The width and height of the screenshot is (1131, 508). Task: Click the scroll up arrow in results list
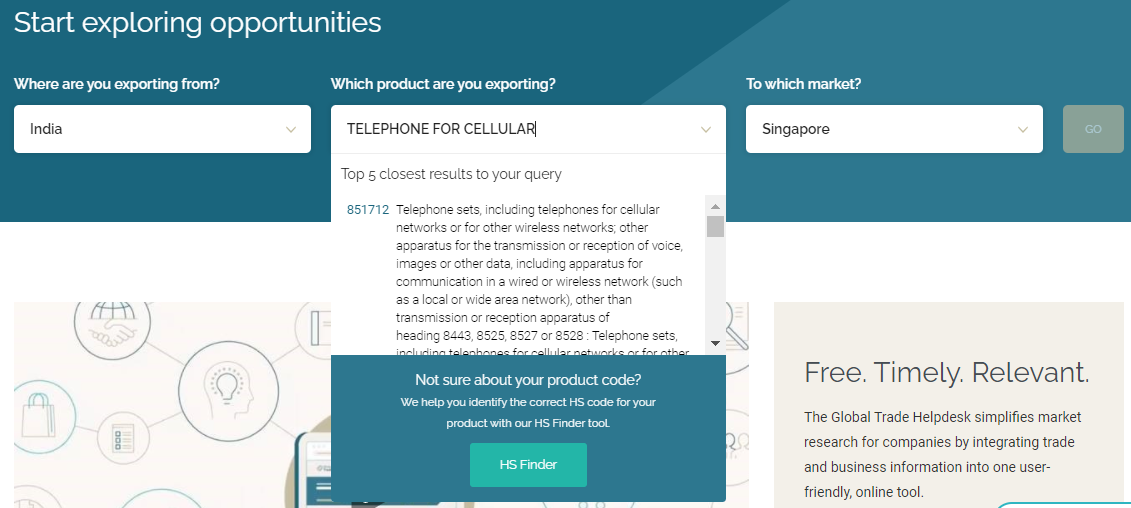coord(716,207)
